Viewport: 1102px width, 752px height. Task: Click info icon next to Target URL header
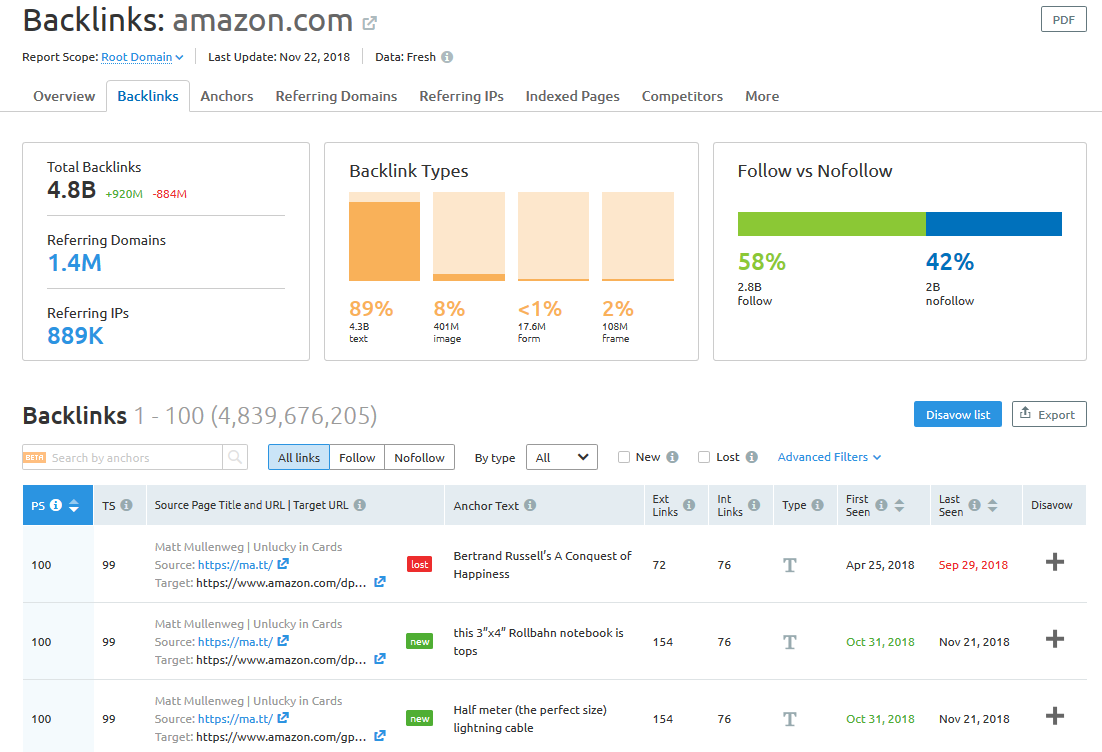pyautogui.click(x=360, y=505)
